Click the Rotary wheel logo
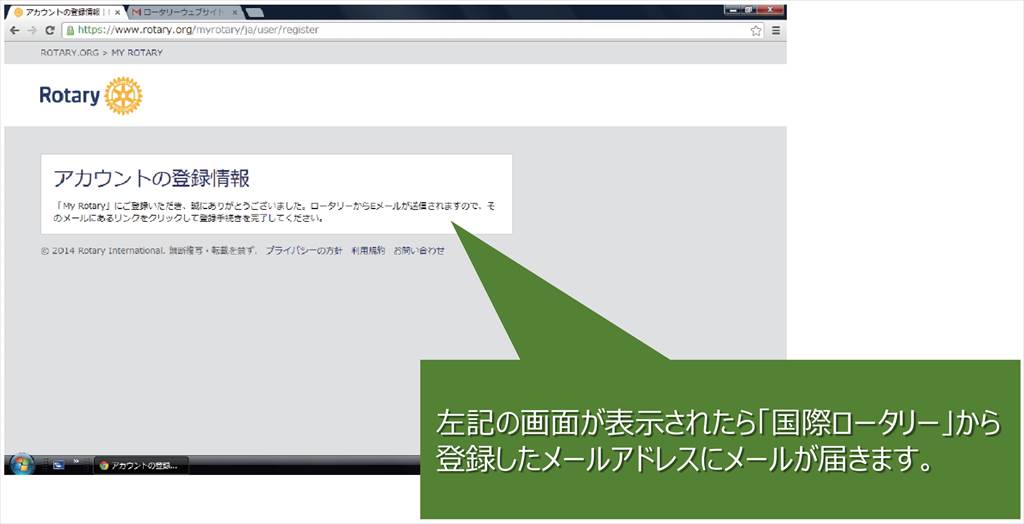 123,96
